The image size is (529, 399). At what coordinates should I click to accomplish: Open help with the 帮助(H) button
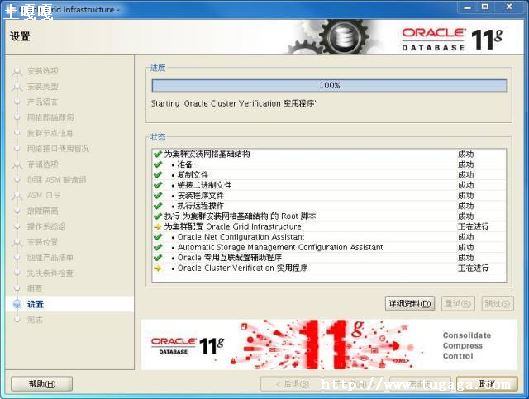click(42, 384)
